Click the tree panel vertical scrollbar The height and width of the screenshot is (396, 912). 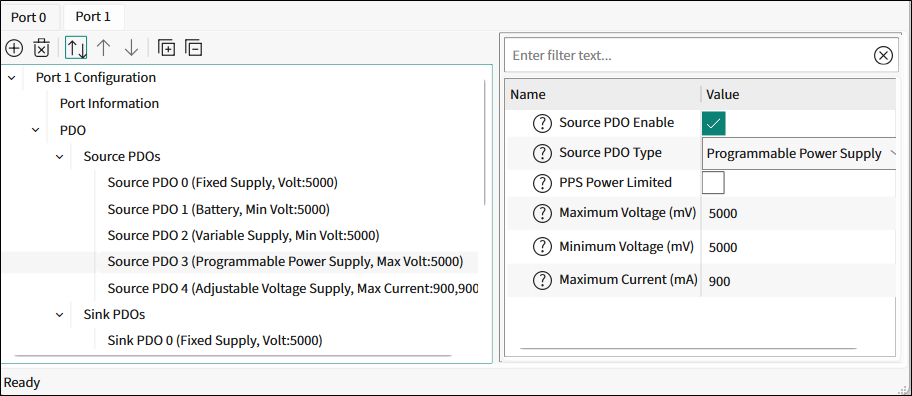(x=484, y=142)
